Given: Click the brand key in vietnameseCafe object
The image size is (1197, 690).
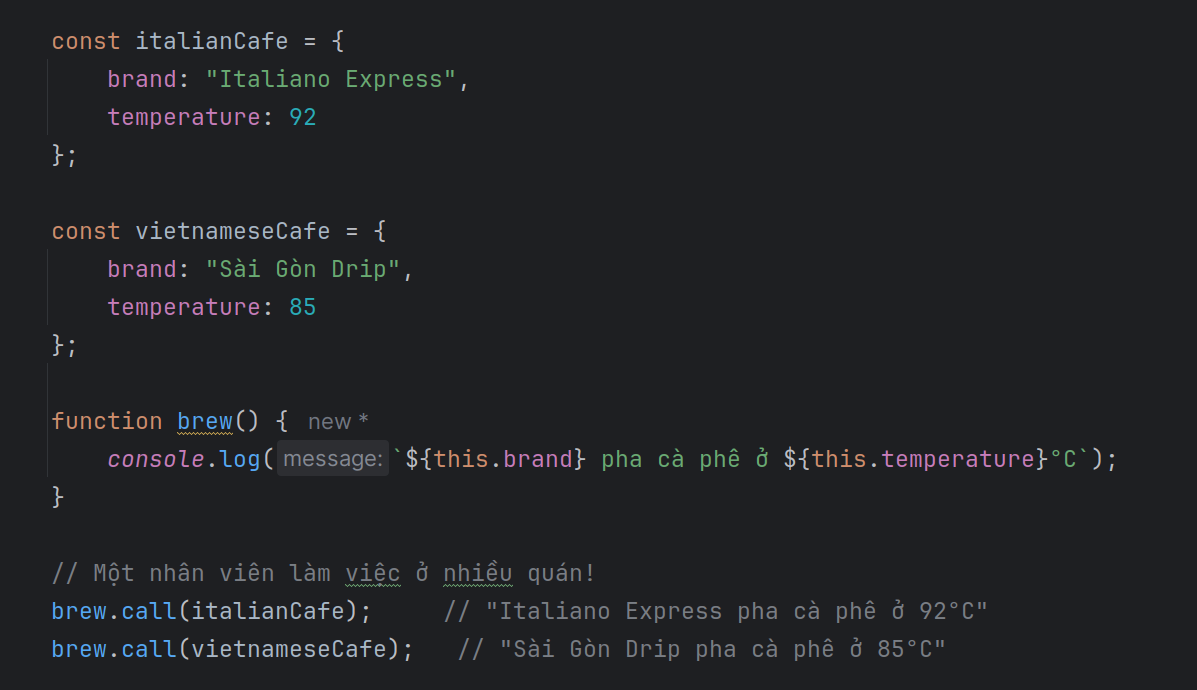Looking at the screenshot, I should click(x=141, y=270).
